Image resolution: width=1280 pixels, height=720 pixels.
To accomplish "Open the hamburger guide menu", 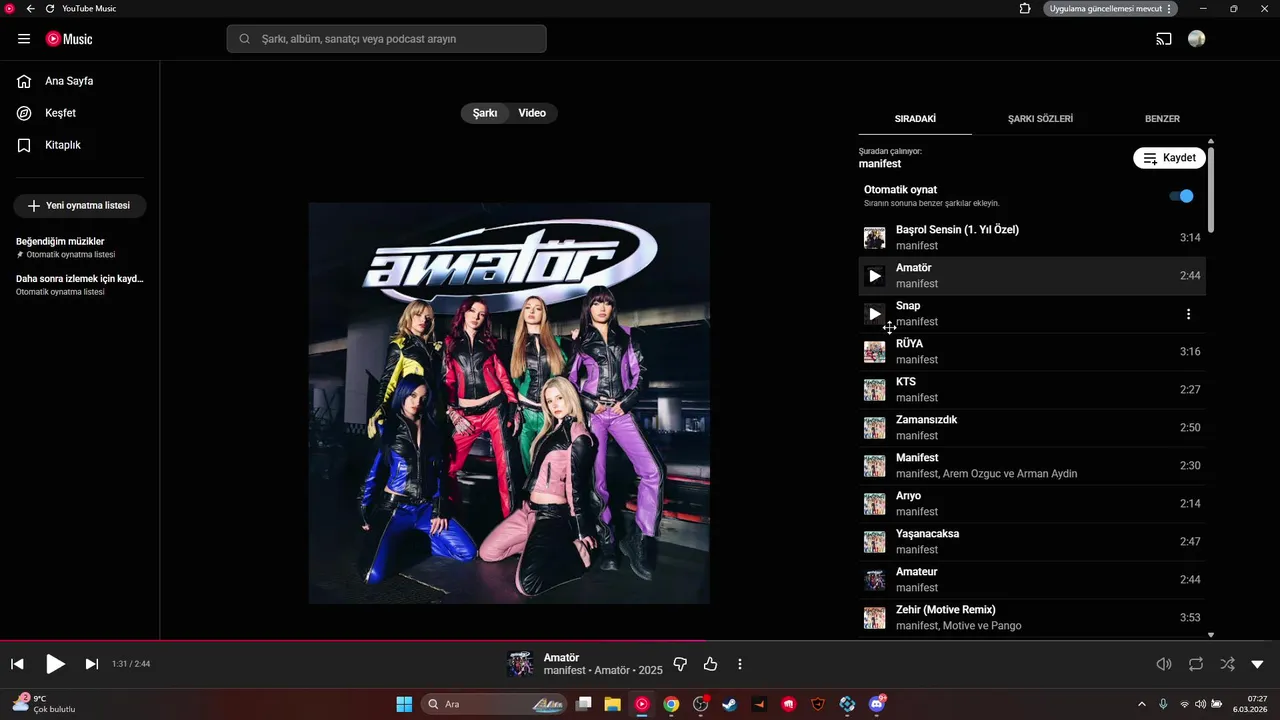I will [24, 39].
